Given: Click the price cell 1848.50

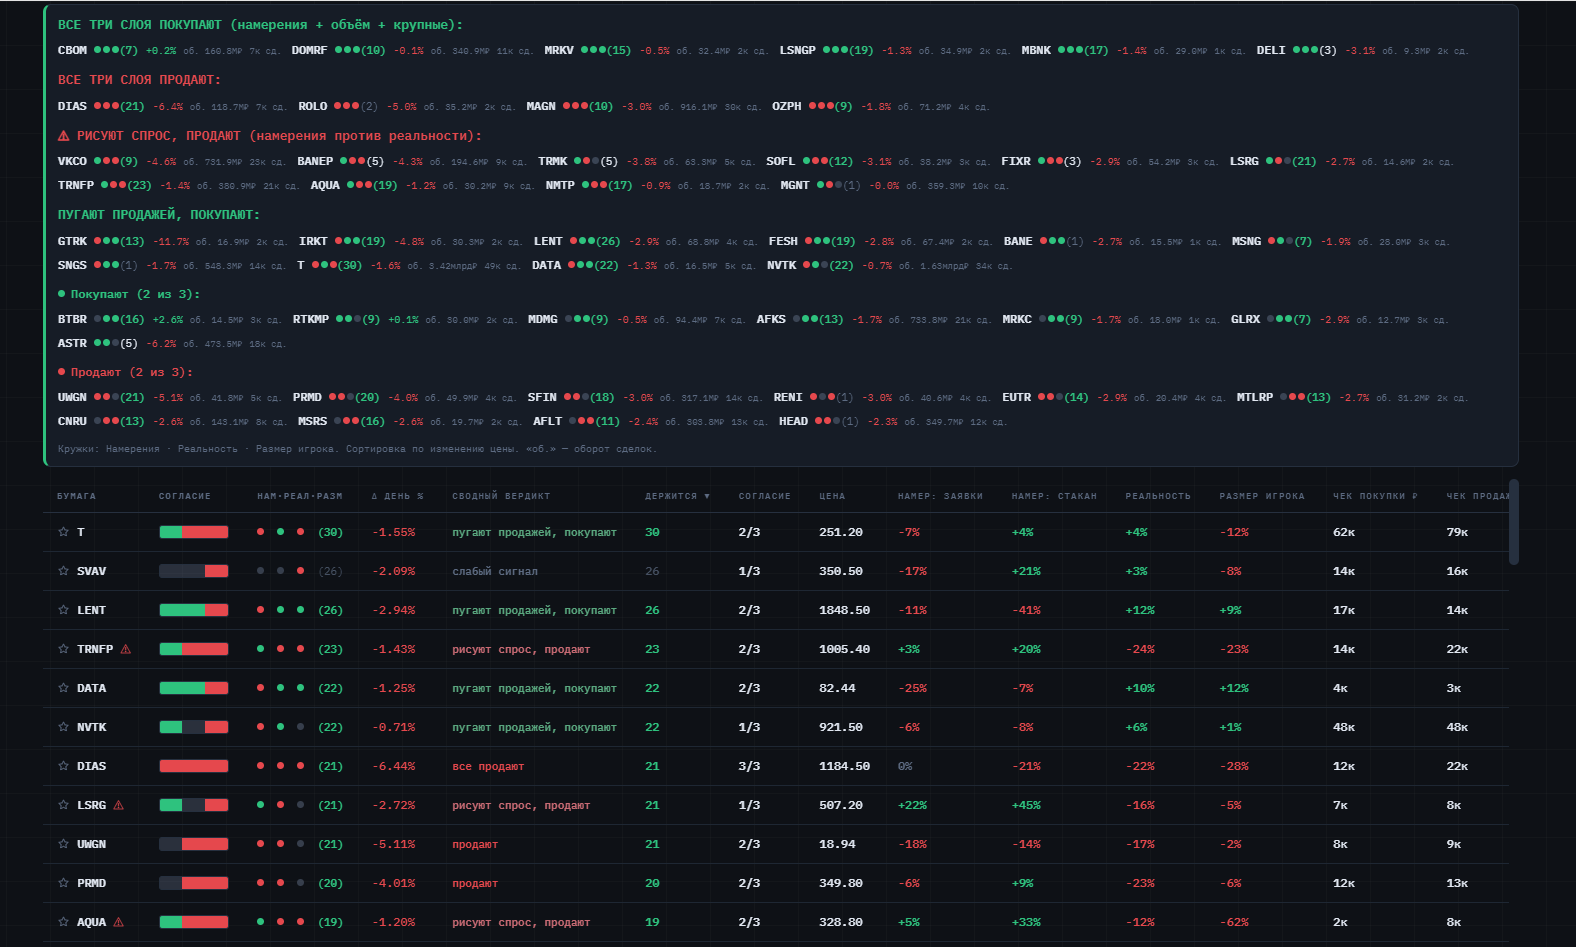Looking at the screenshot, I should (x=844, y=610).
